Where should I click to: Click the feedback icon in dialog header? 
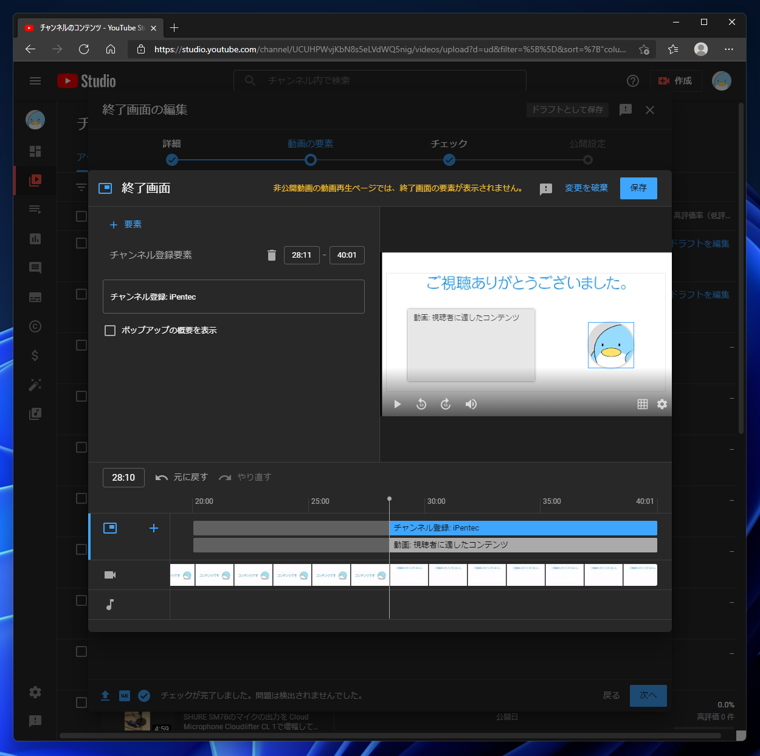coord(625,110)
